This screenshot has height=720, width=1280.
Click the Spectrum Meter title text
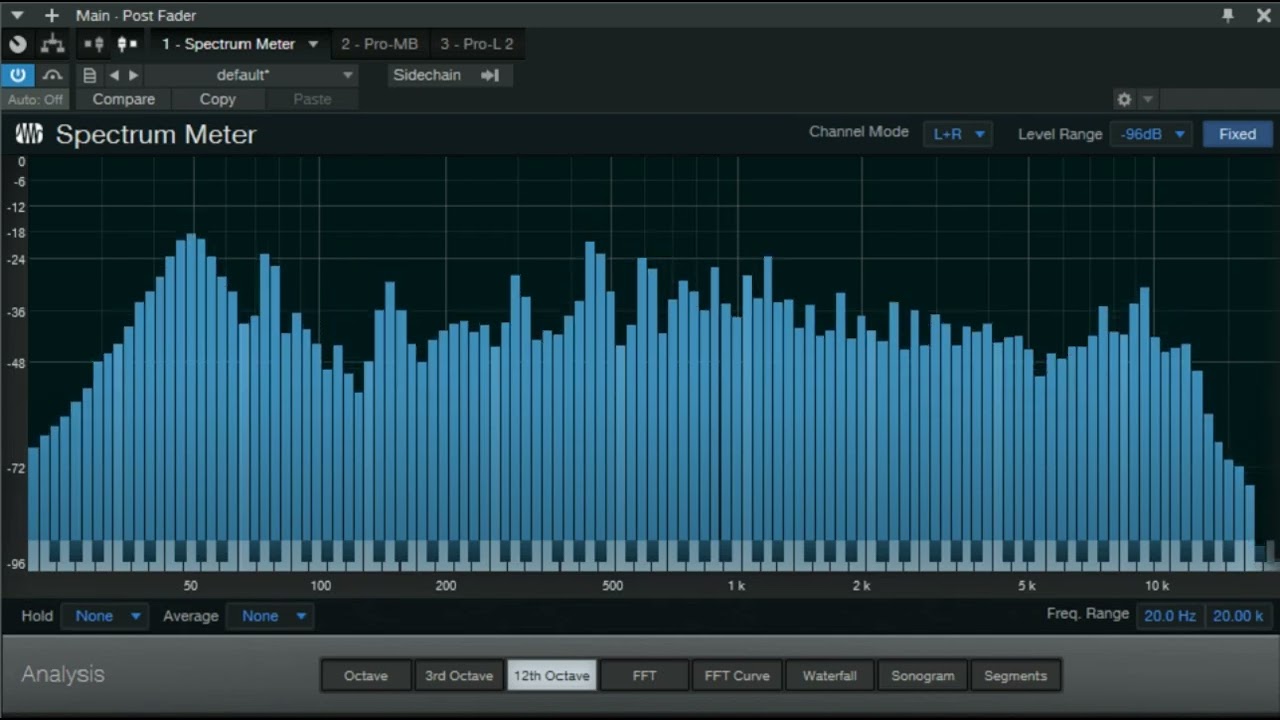pyautogui.click(x=156, y=135)
